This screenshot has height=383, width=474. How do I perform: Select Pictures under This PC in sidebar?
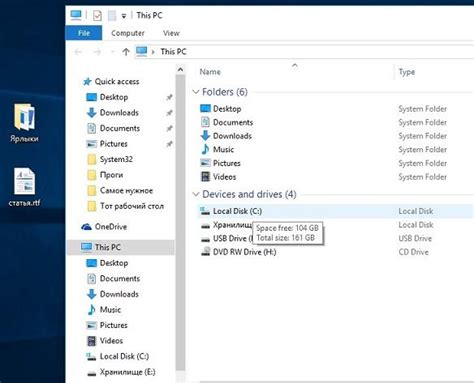pos(107,325)
